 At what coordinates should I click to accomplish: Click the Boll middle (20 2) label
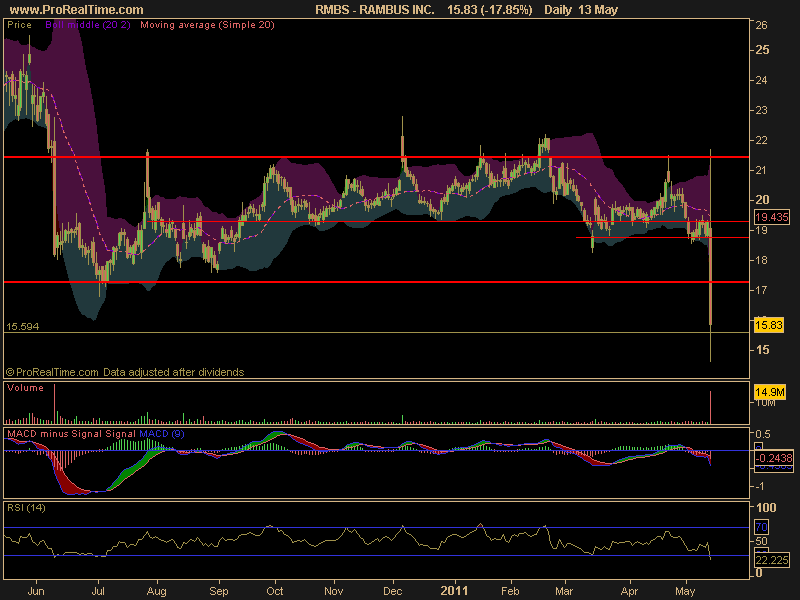(88, 24)
